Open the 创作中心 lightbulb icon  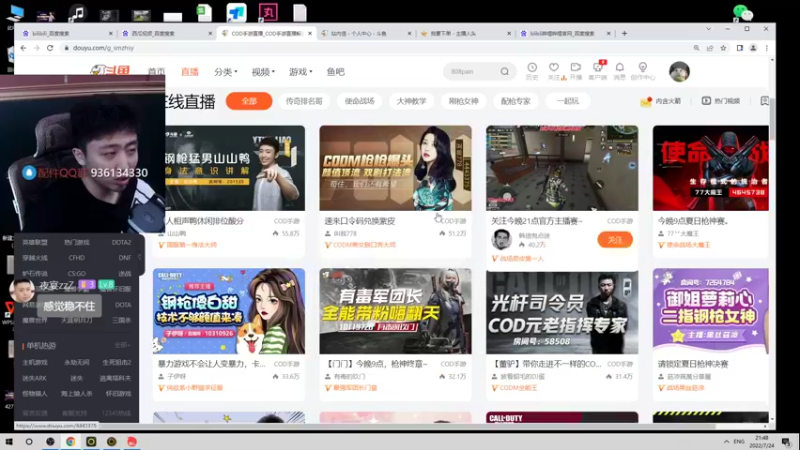[642, 71]
